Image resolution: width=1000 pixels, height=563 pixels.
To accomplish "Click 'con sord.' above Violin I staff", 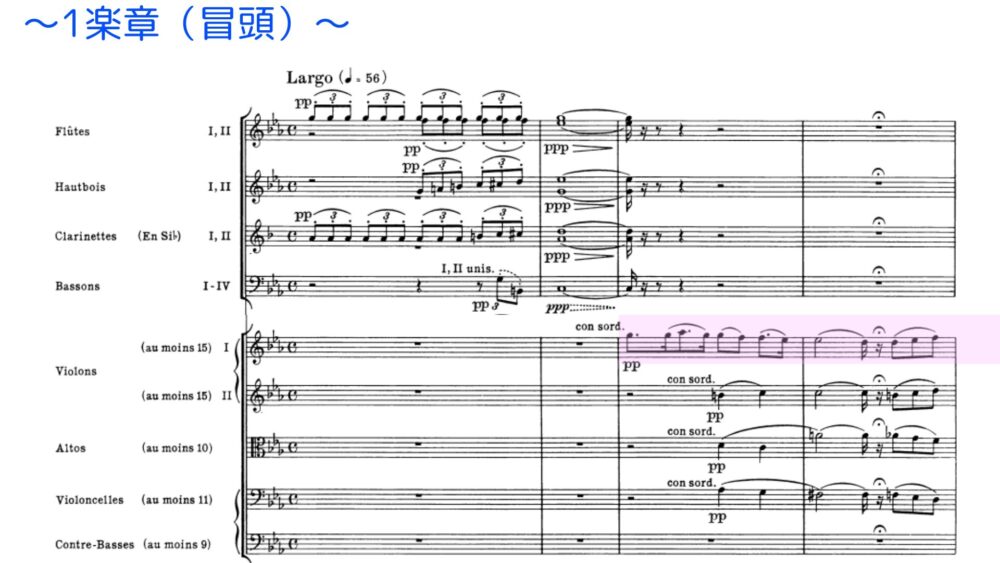I will (x=598, y=326).
